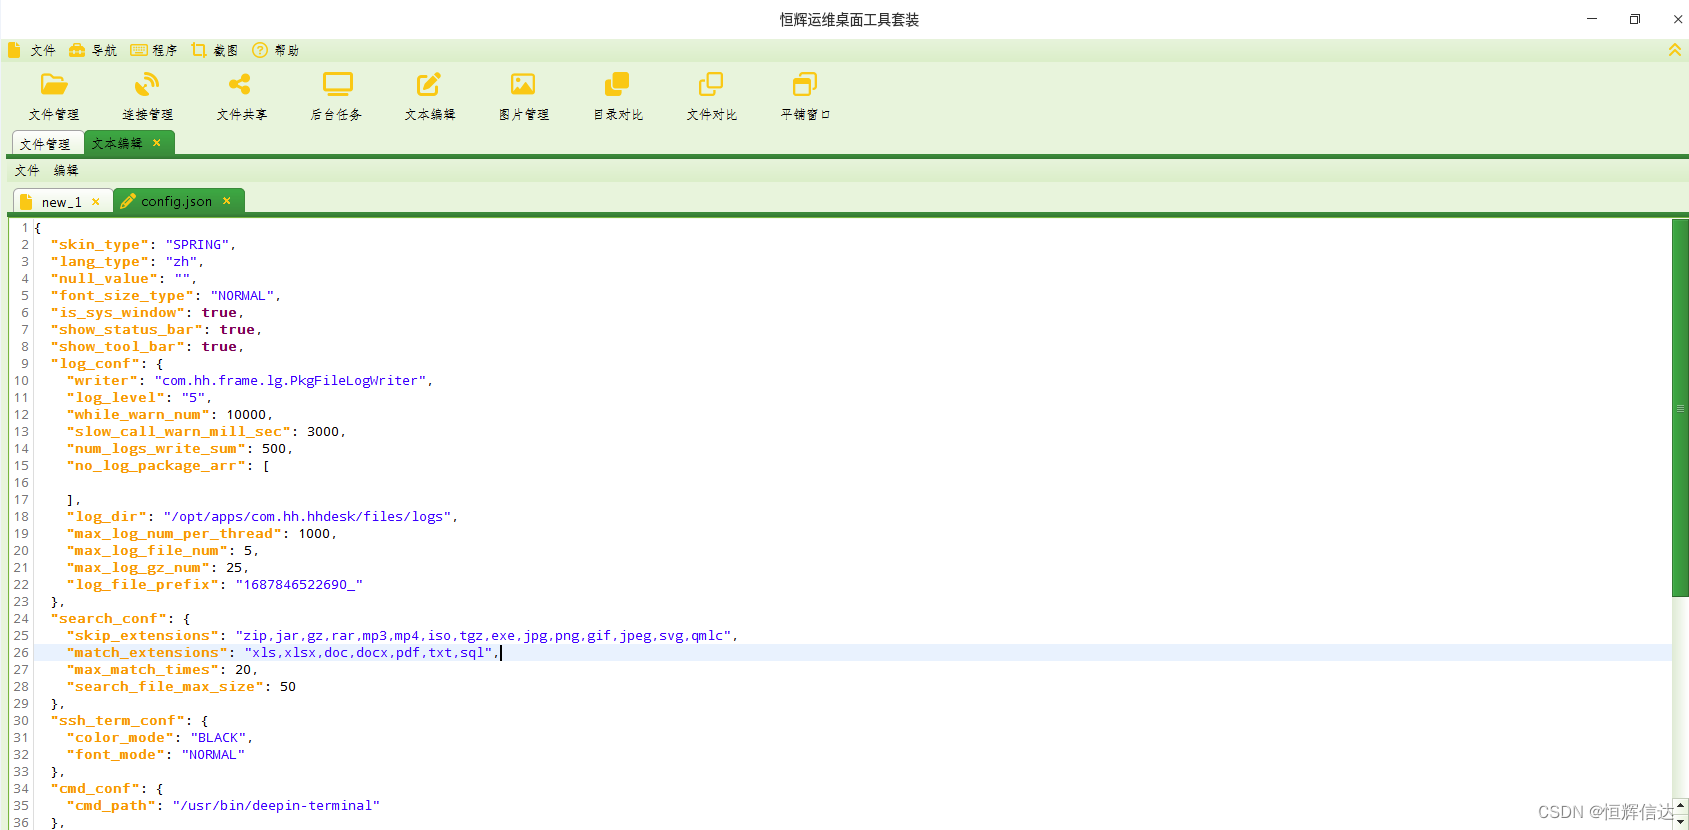Select the config.json document tab

(x=176, y=201)
